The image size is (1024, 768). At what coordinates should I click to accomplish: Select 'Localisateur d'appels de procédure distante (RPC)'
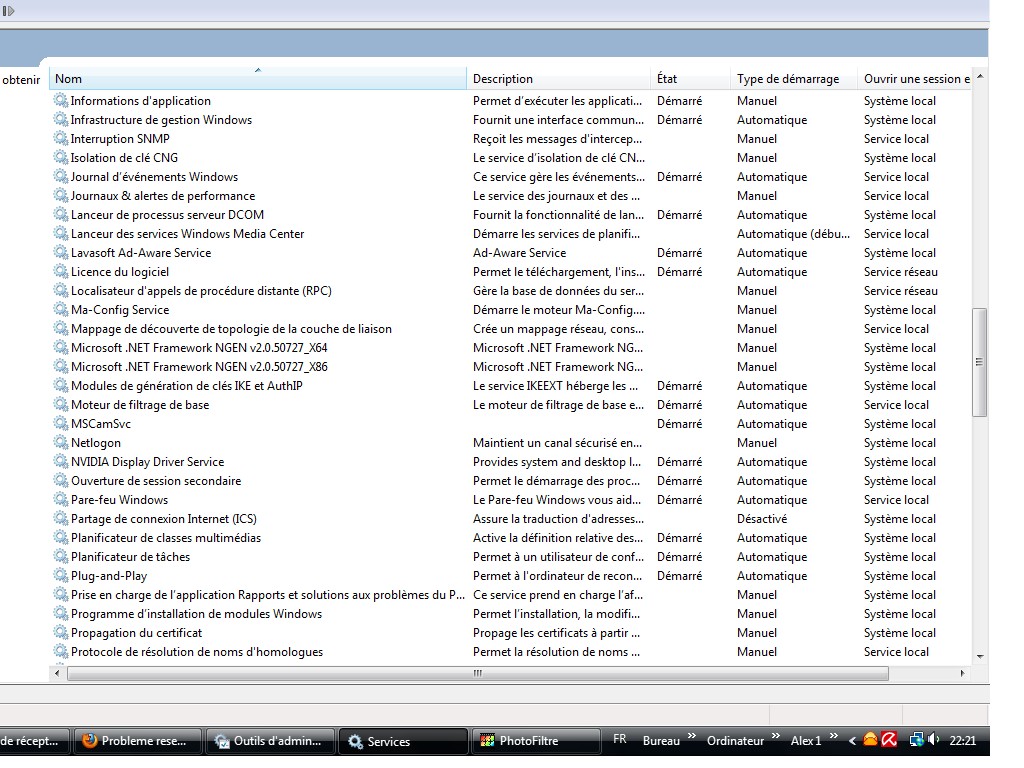coord(201,291)
